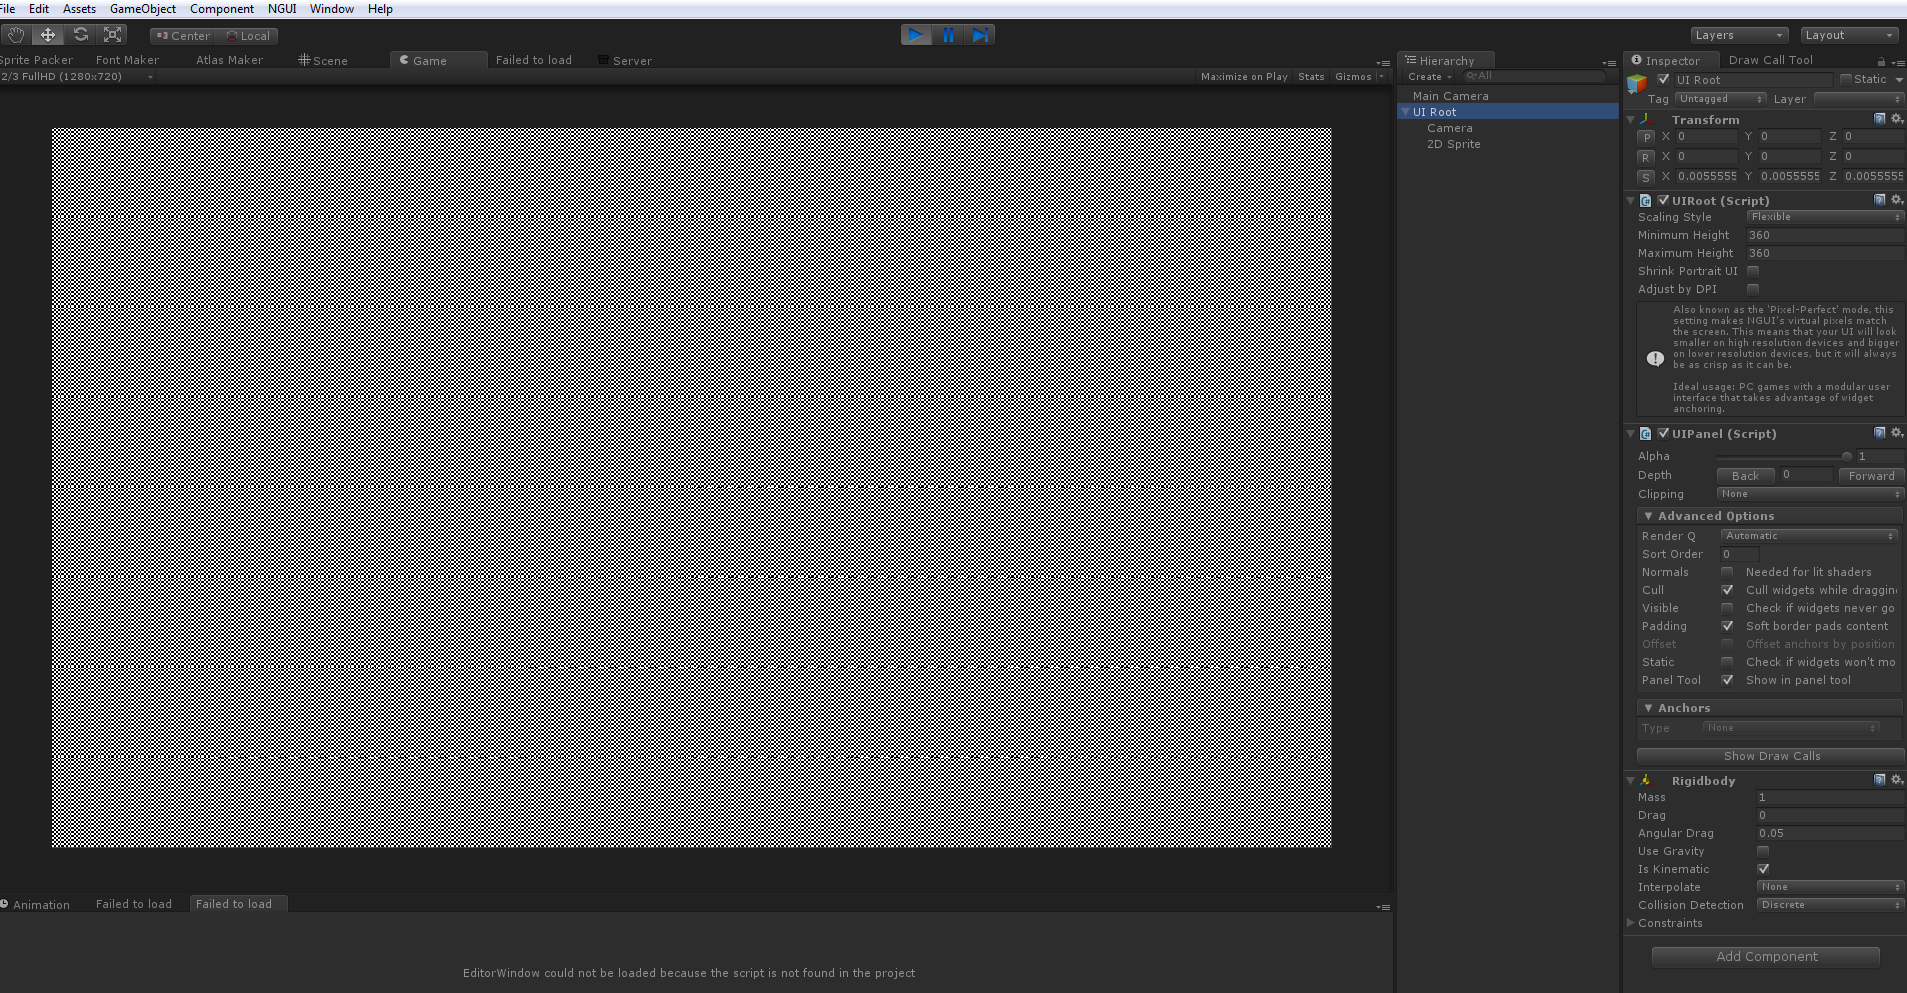Open the Layers dropdown in the toolbar
This screenshot has width=1907, height=993.
[1738, 35]
